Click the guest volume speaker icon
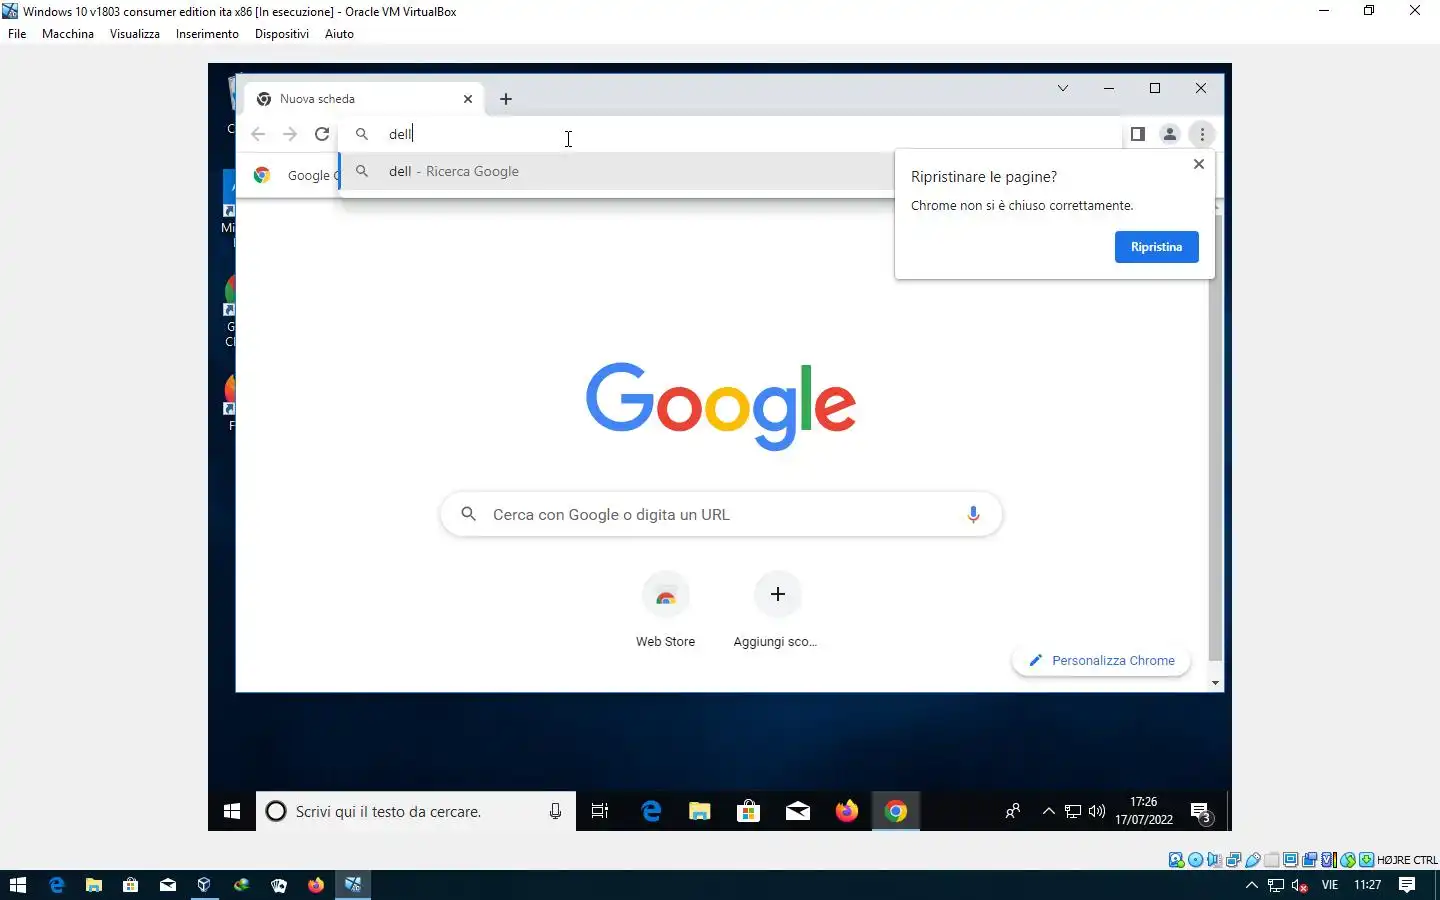 pyautogui.click(x=1097, y=811)
